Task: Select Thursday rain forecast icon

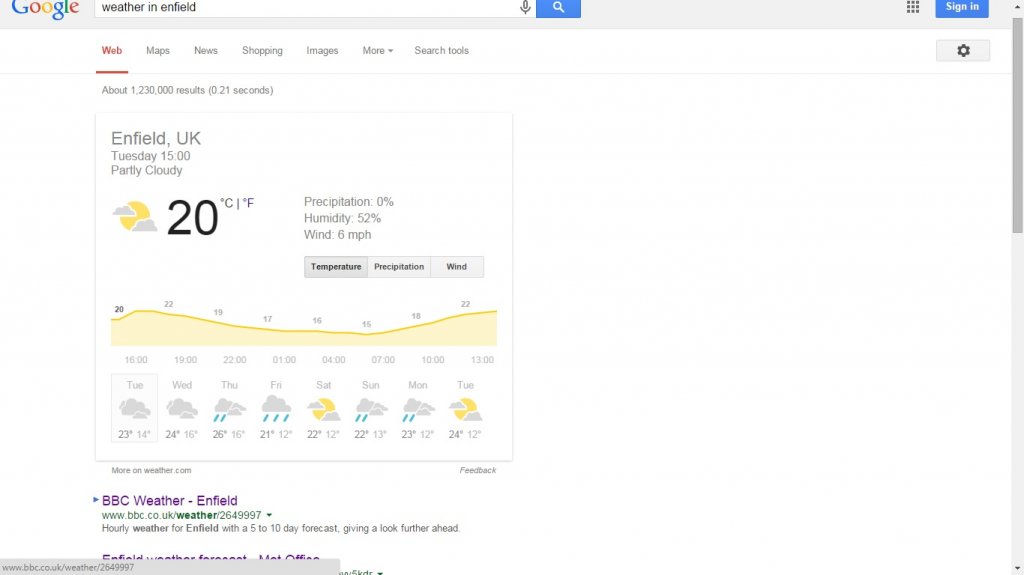Action: click(229, 409)
